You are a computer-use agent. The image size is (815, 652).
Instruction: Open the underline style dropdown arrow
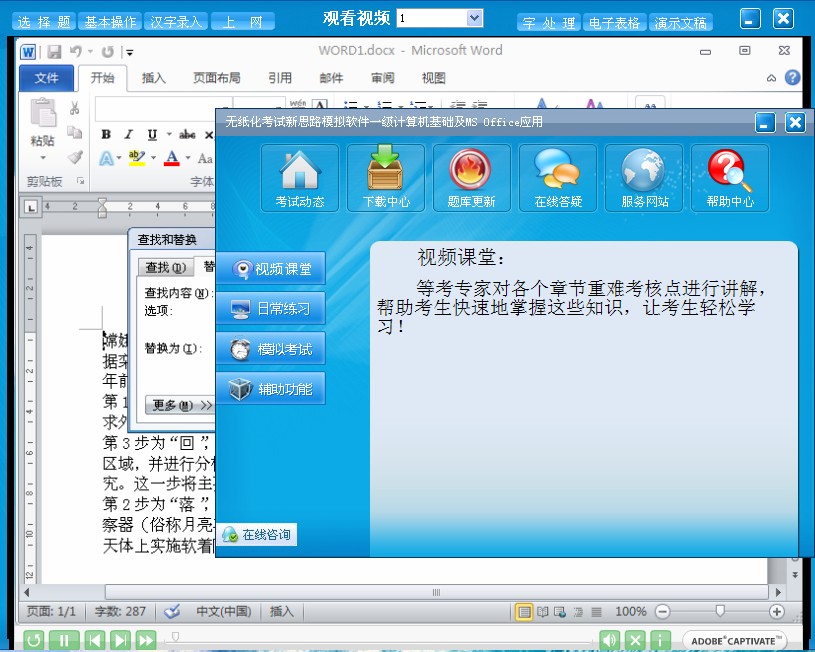click(x=169, y=135)
